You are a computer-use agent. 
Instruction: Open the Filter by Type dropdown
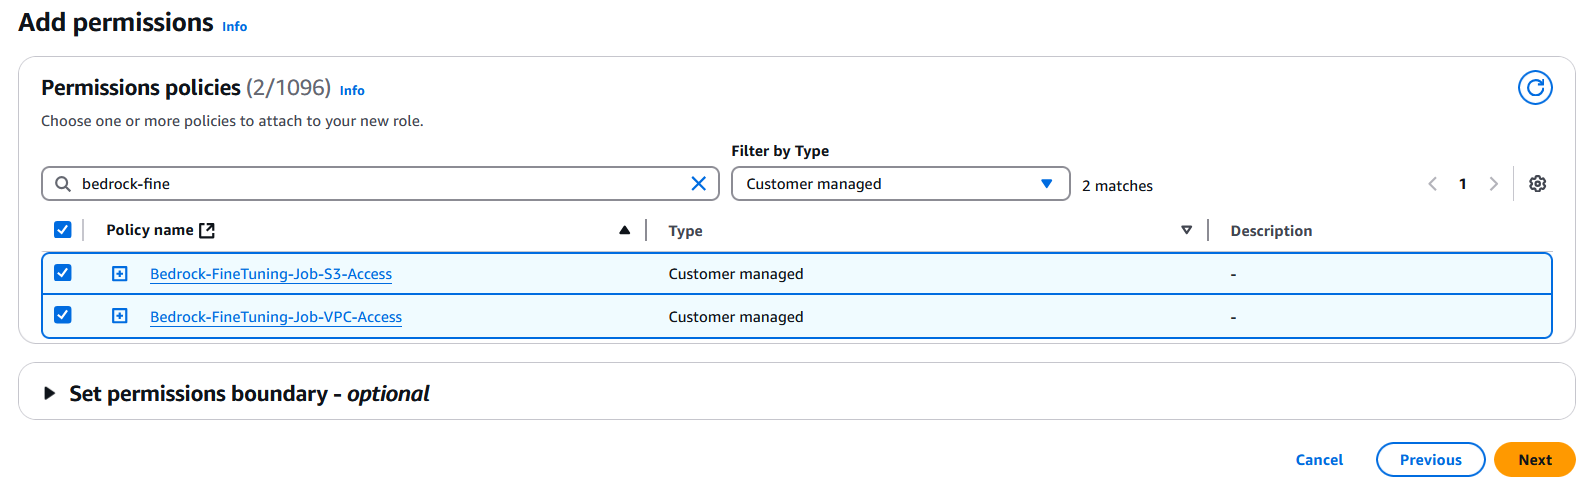(x=900, y=184)
